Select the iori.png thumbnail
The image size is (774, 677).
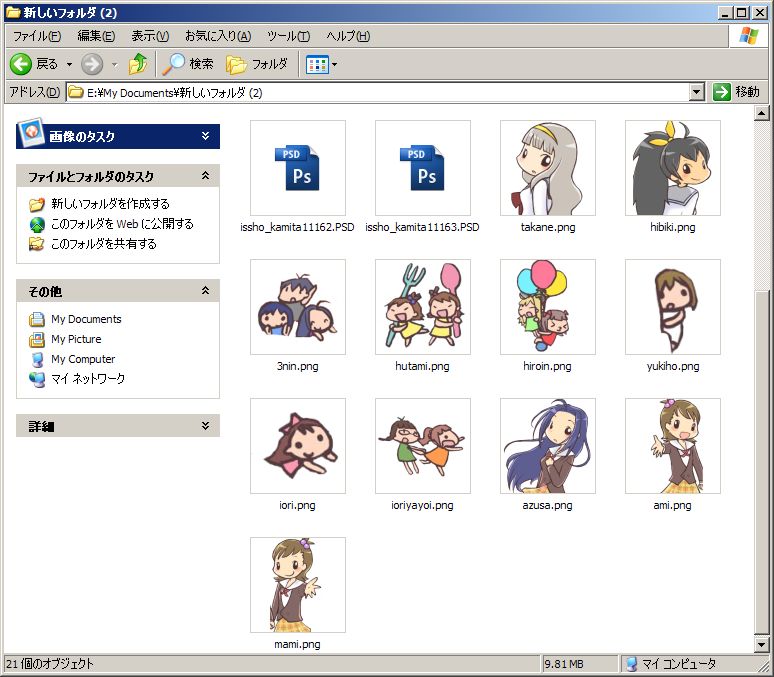pos(298,446)
